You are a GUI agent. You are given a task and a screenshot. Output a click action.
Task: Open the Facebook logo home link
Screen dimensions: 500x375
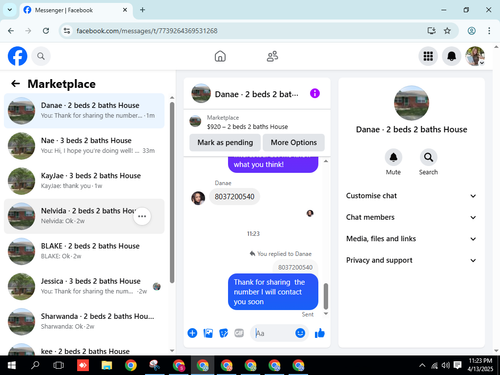pos(17,56)
